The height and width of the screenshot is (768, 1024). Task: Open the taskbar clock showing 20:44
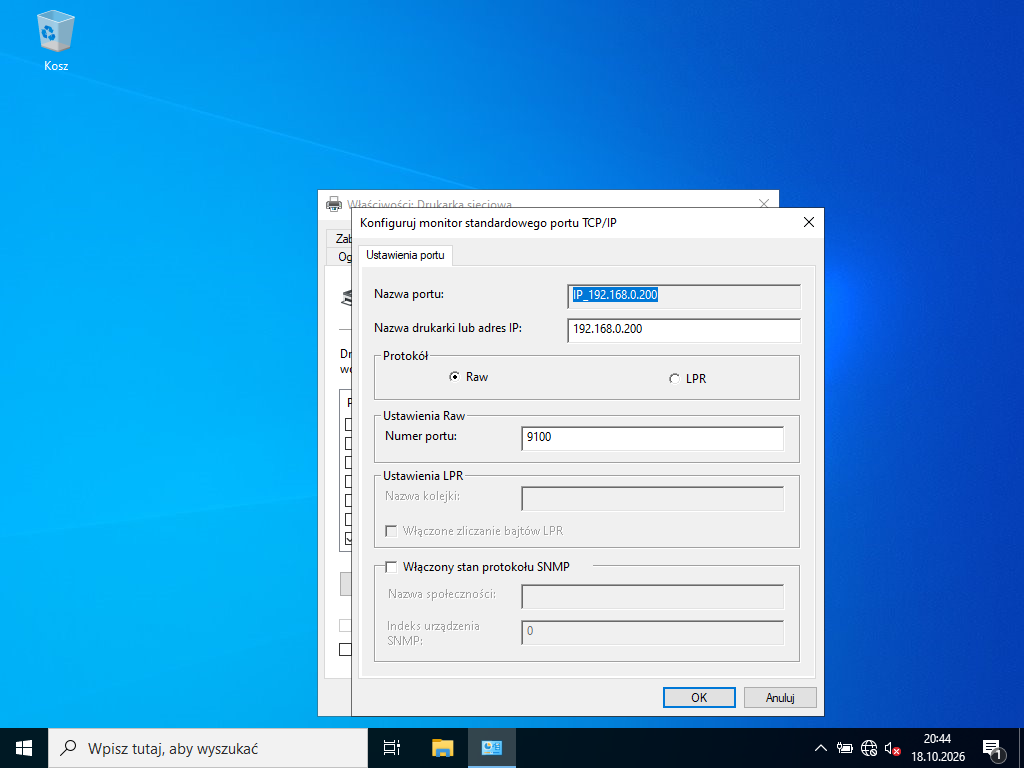[x=938, y=748]
